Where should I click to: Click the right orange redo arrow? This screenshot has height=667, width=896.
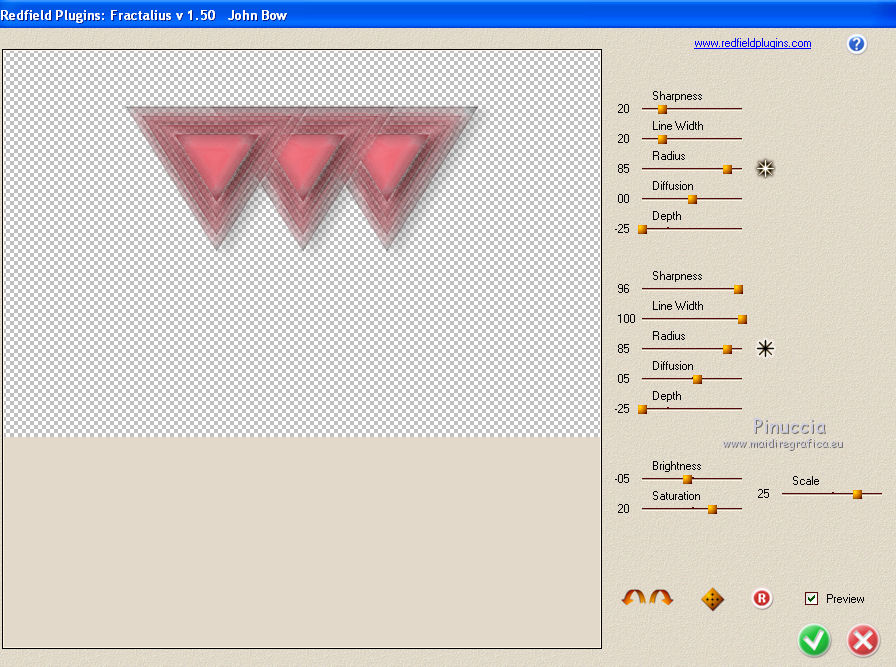coord(661,597)
